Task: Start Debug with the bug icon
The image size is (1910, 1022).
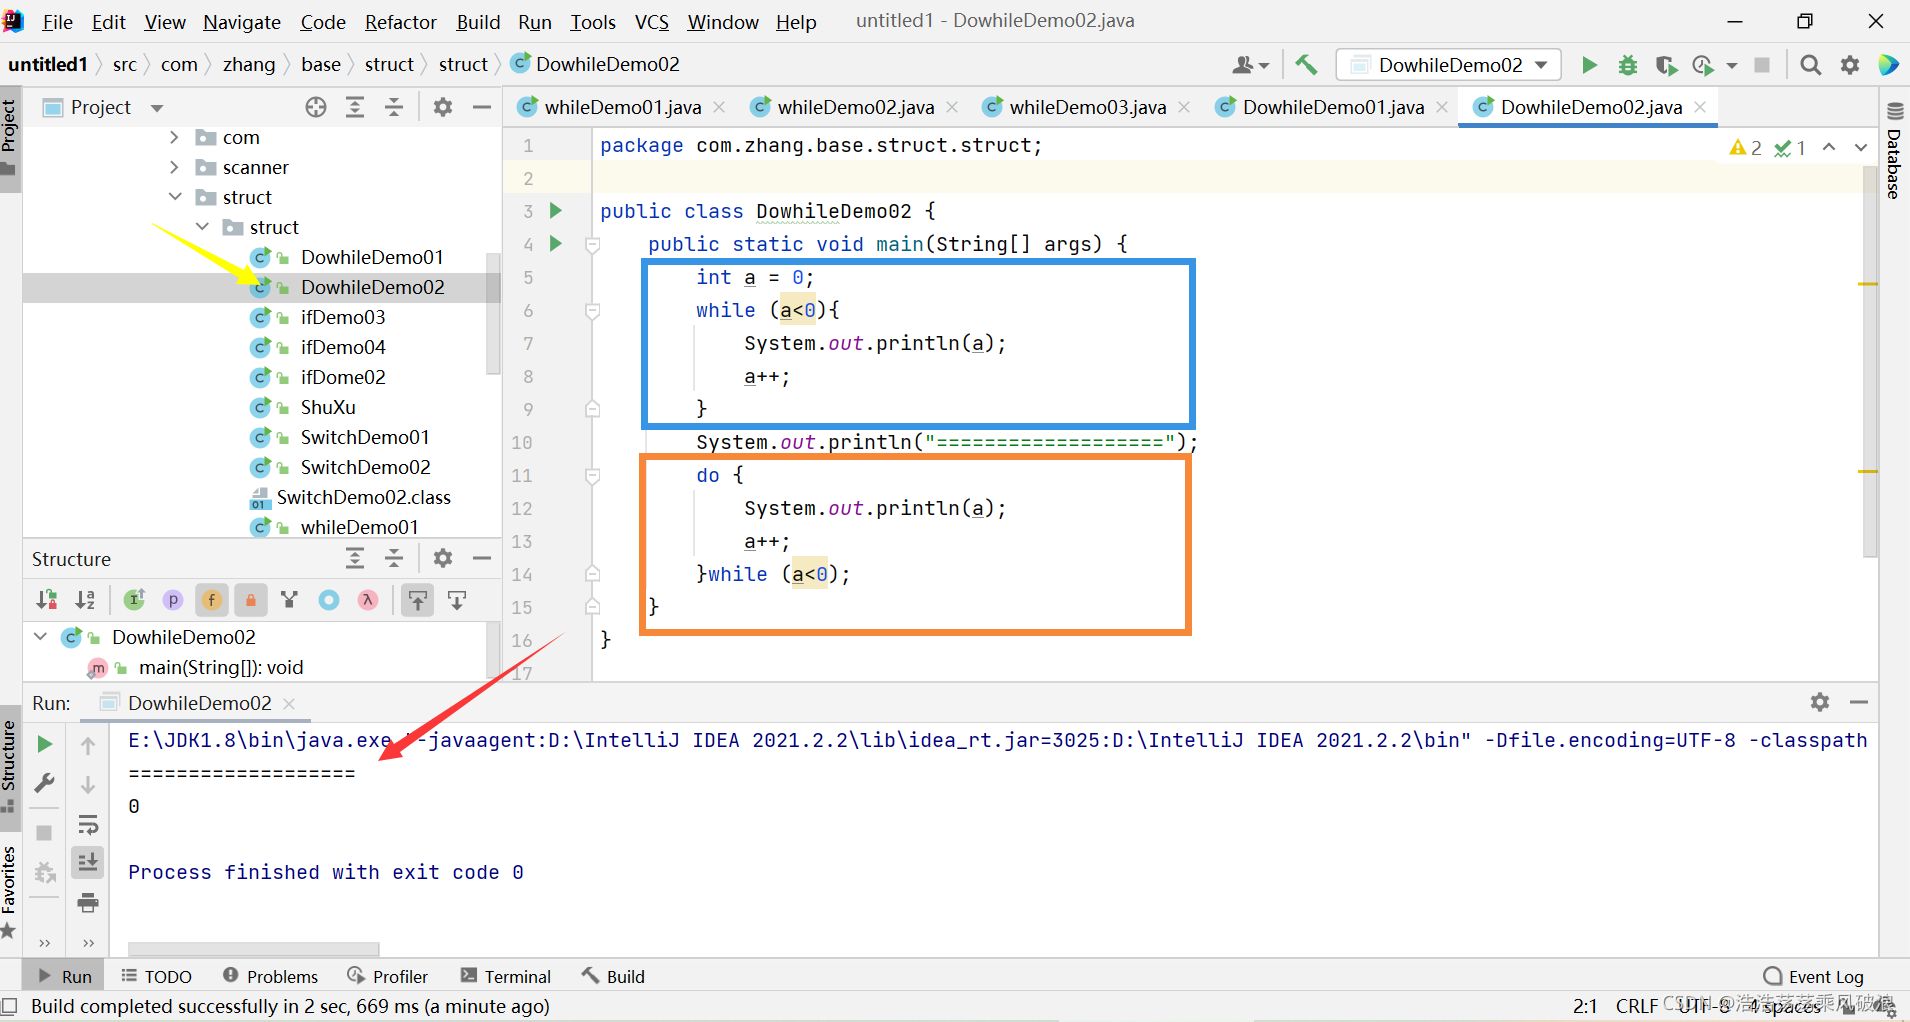Action: [x=1628, y=65]
